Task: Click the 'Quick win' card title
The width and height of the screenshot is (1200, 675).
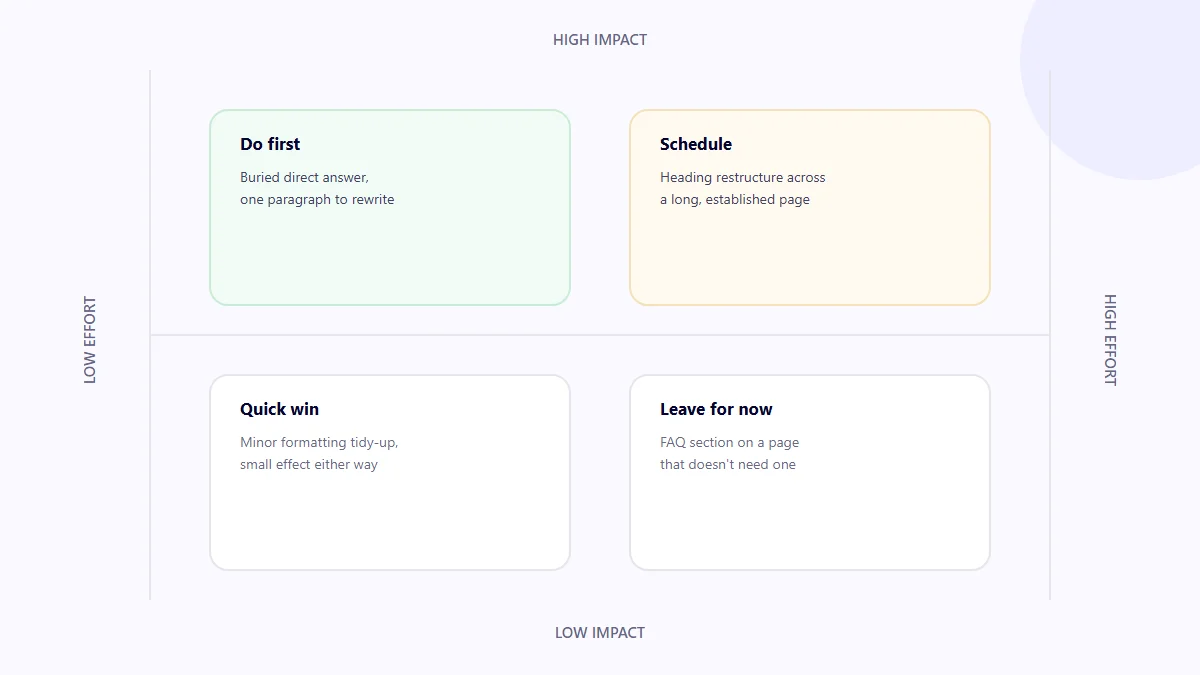Action: 280,409
